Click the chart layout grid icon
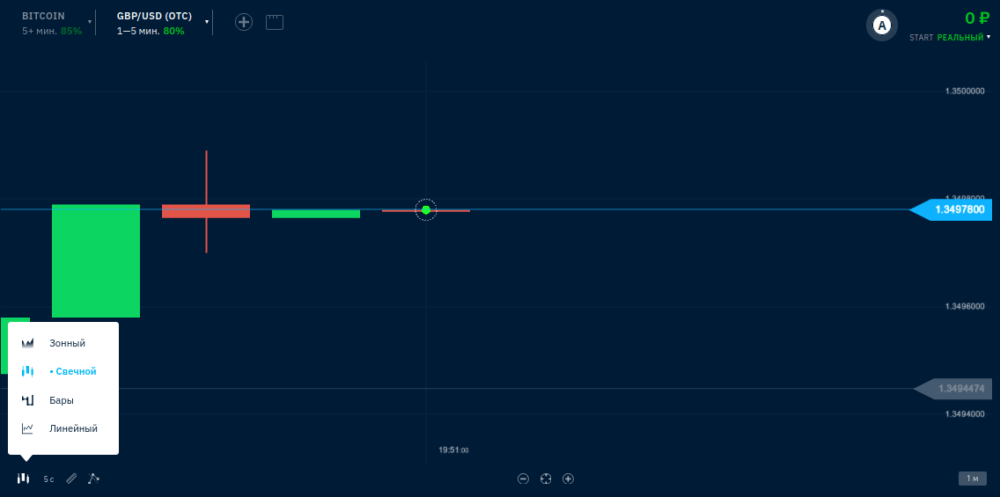Screen dimensions: 1000x497 coord(275,22)
